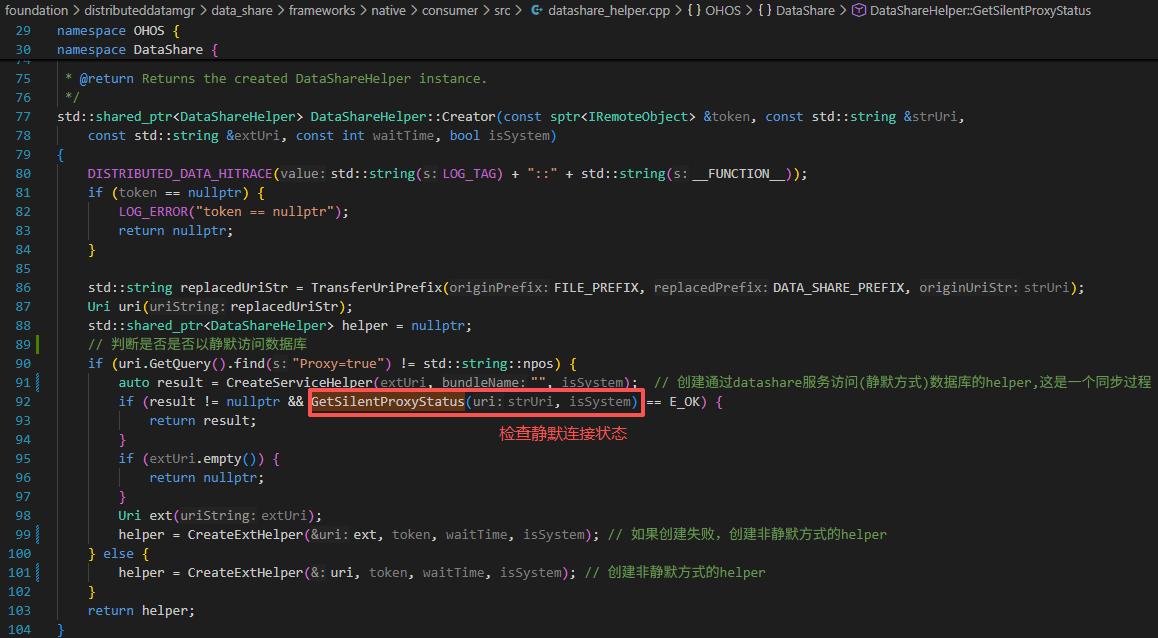Open the 'src' breadcrumb segment
This screenshot has width=1158, height=638.
[501, 10]
